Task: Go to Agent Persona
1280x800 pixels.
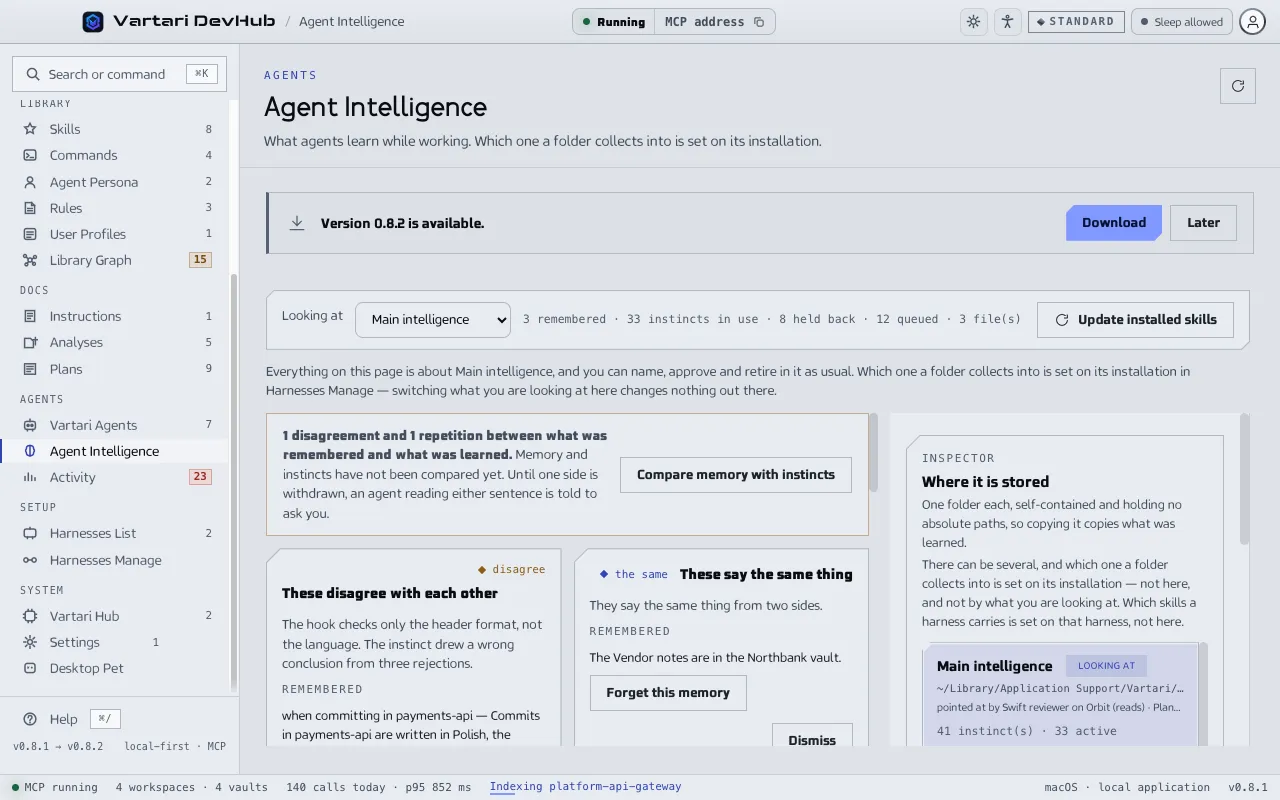Action: [116, 182]
